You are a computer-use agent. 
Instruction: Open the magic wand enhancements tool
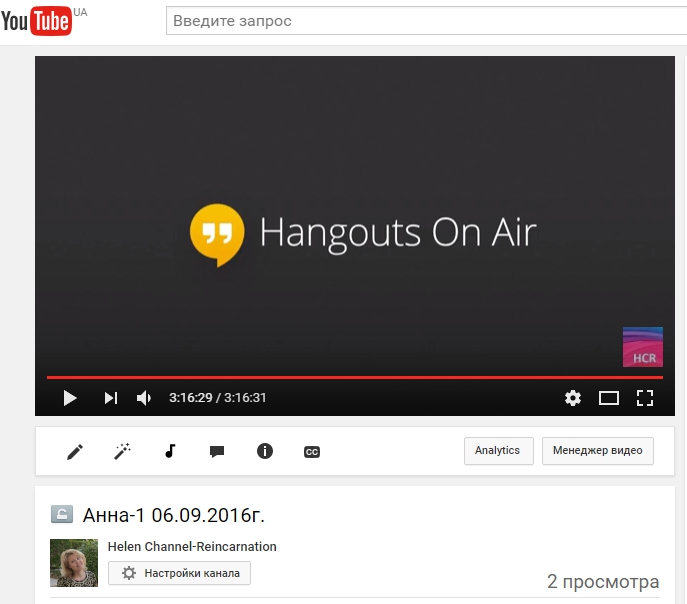[122, 452]
